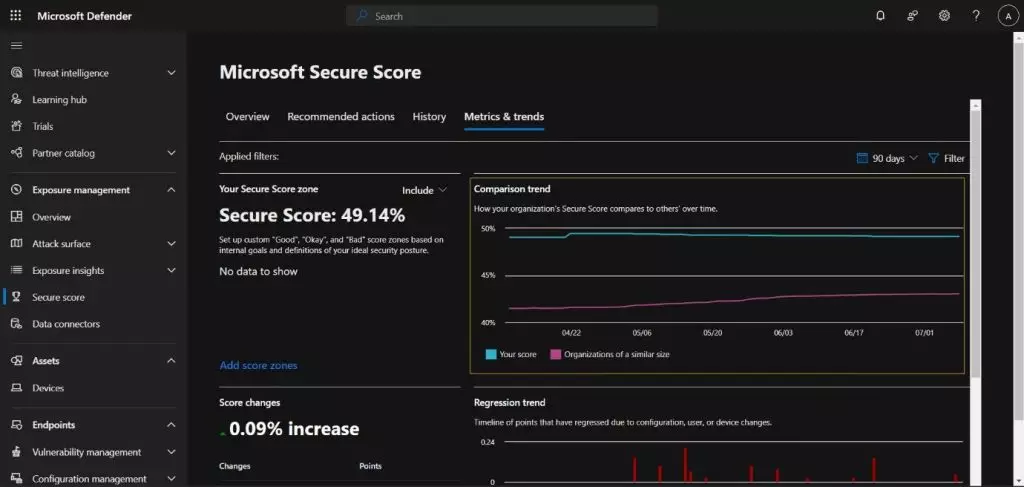1024x487 pixels.
Task: Collapse the Exposure management section
Action: [x=171, y=190]
